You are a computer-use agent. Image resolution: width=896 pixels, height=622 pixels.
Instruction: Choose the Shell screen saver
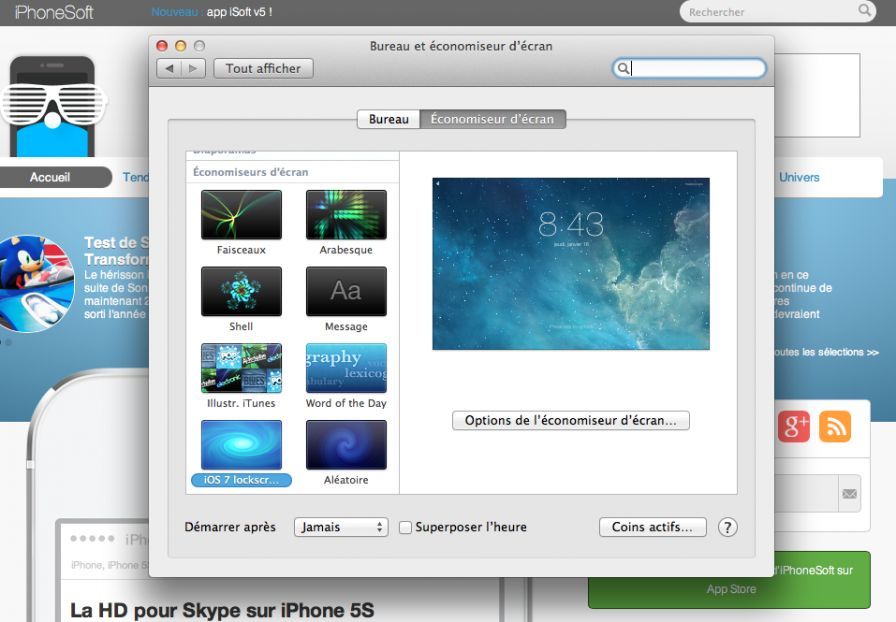click(241, 291)
